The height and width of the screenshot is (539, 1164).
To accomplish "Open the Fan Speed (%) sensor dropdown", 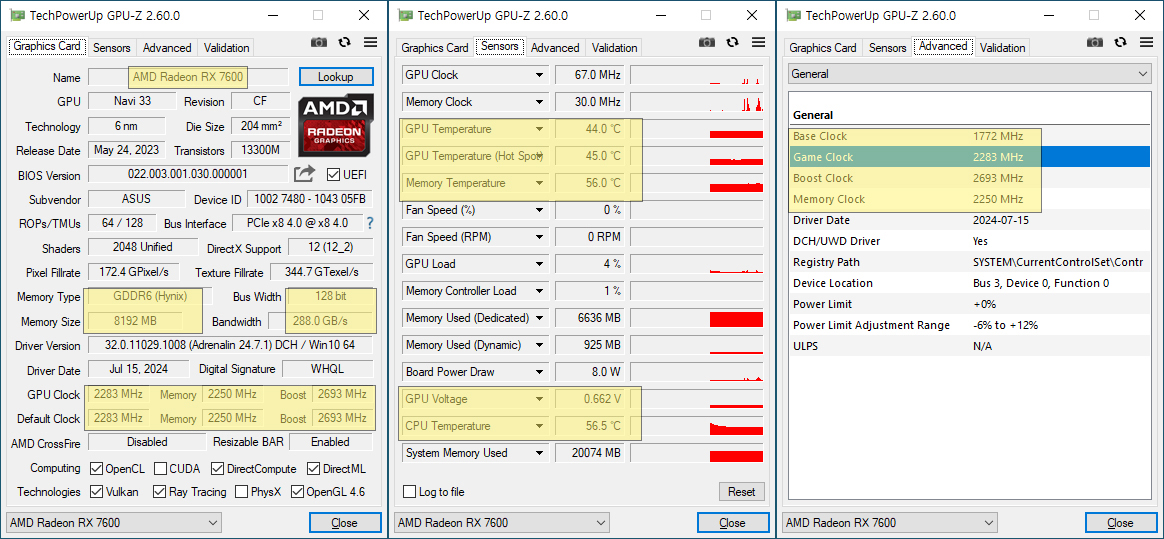I will coord(540,210).
